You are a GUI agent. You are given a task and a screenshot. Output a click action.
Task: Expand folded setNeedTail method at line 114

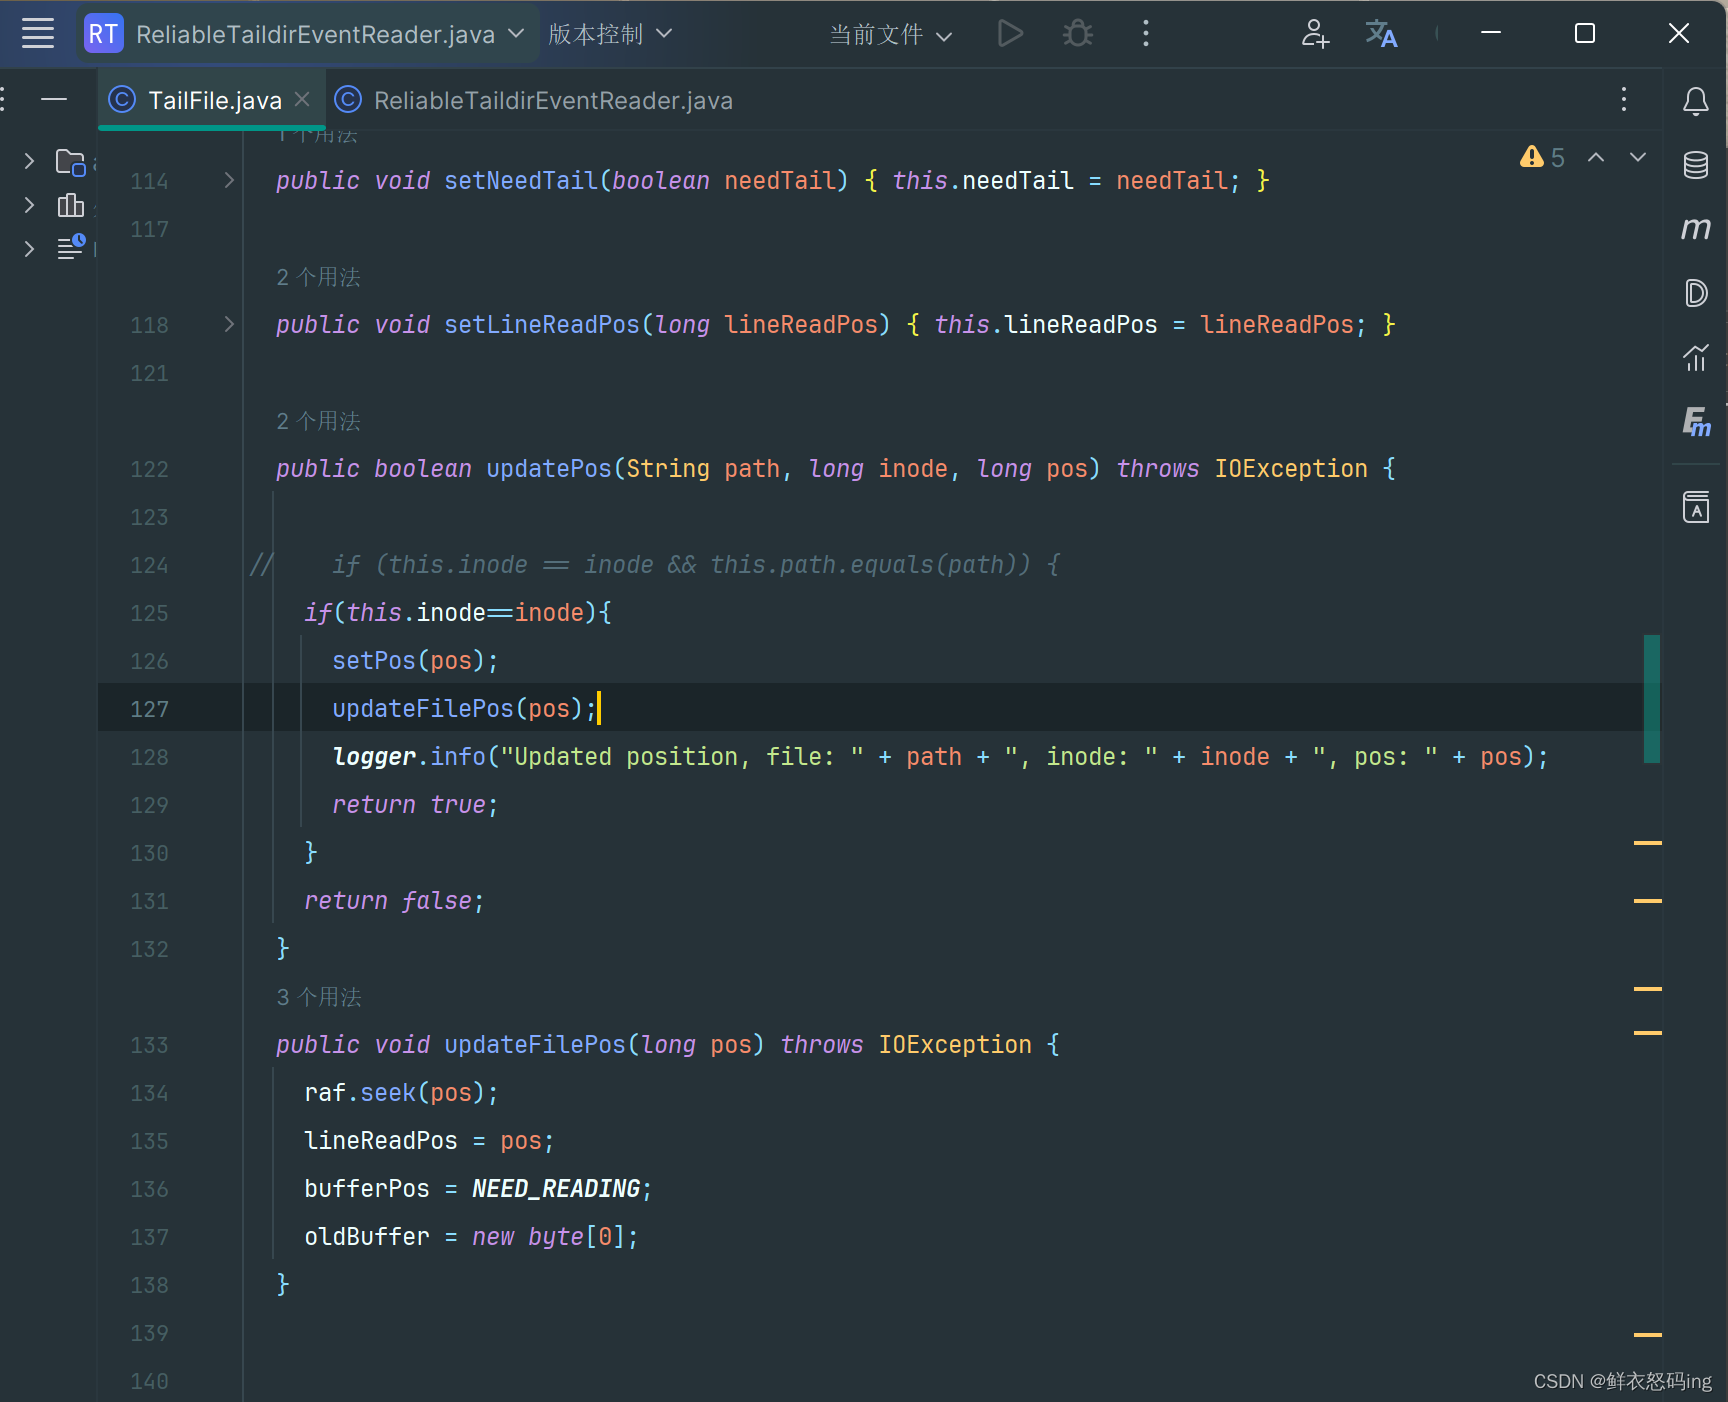point(229,181)
